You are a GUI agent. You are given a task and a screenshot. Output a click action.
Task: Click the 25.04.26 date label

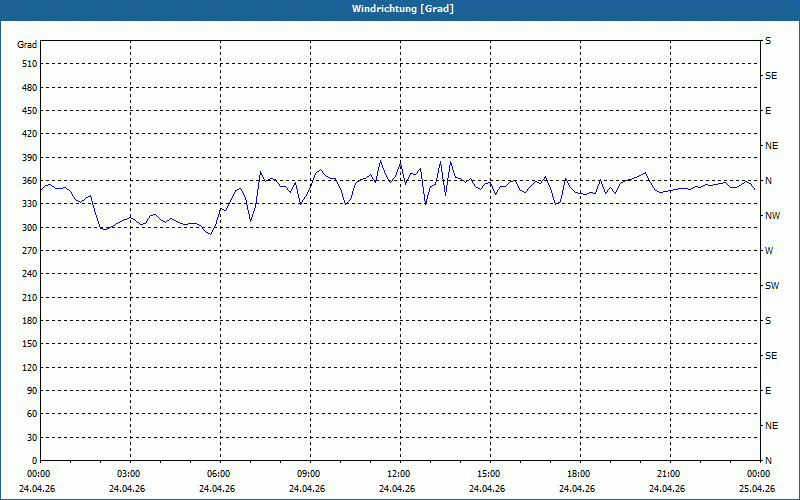pos(757,489)
